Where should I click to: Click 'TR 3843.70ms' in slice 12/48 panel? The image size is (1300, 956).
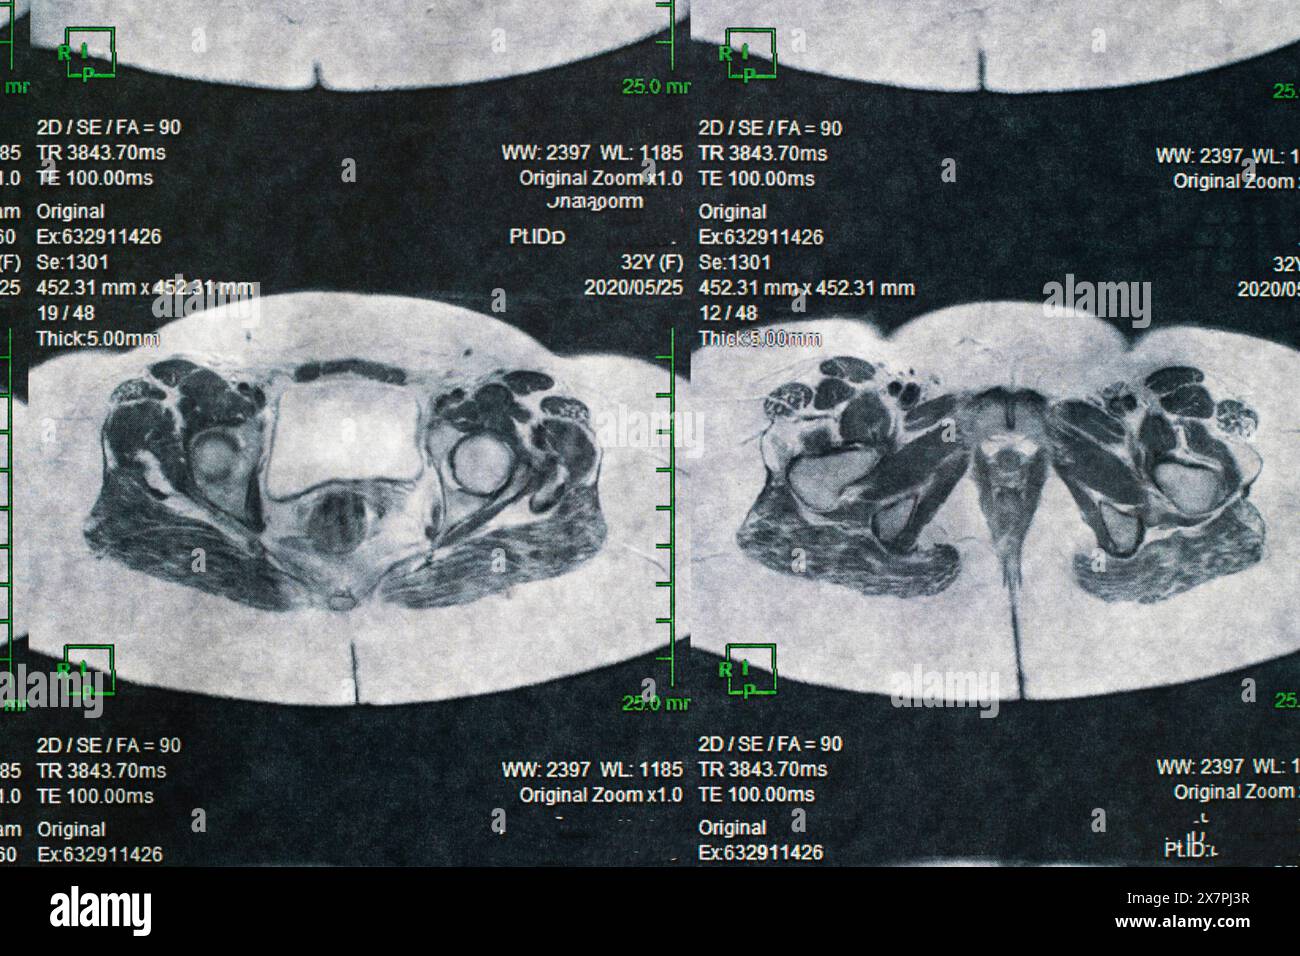763,153
